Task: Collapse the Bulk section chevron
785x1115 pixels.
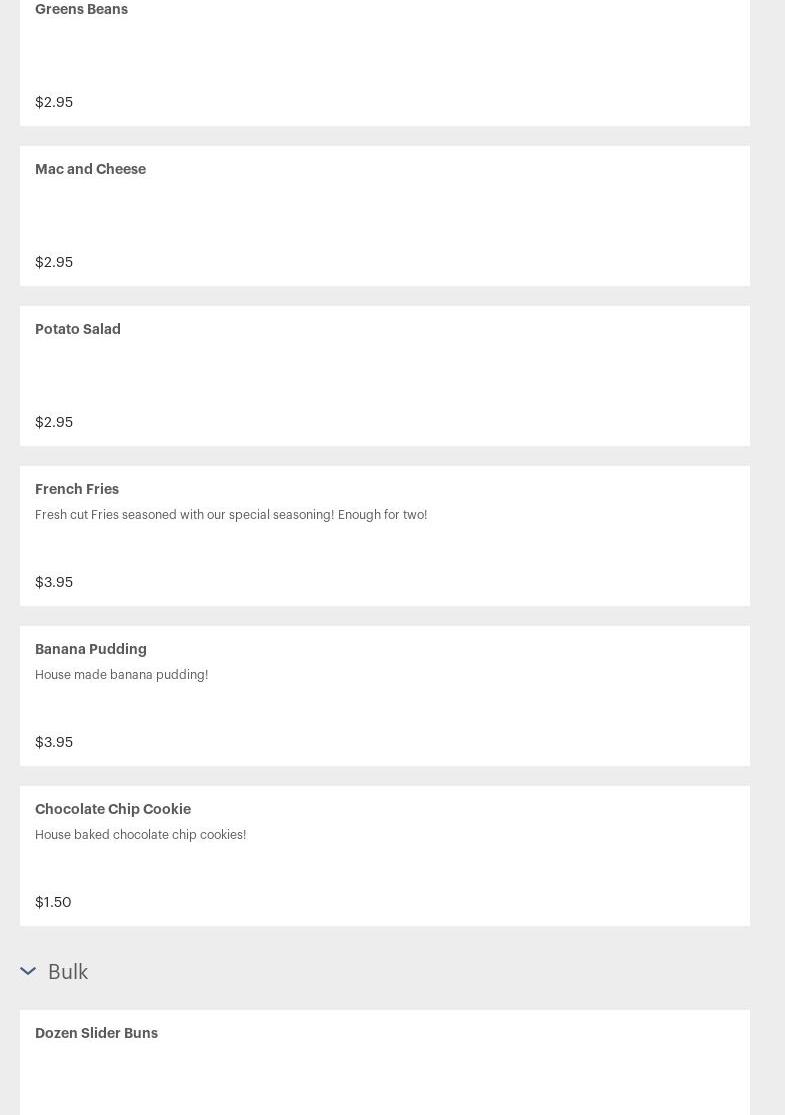Action: [x=28, y=971]
